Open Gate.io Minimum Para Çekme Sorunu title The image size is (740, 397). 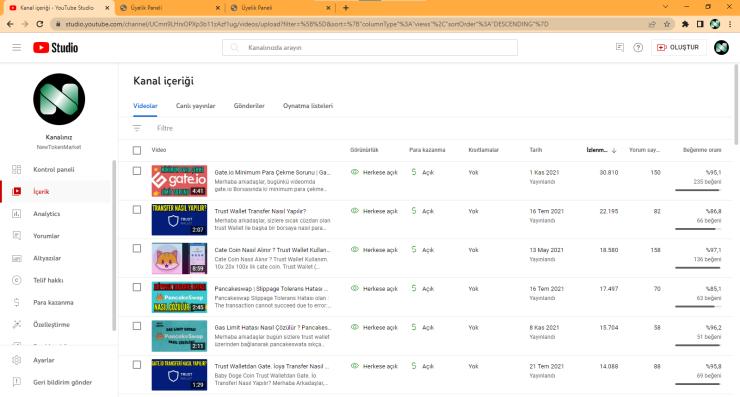272,173
